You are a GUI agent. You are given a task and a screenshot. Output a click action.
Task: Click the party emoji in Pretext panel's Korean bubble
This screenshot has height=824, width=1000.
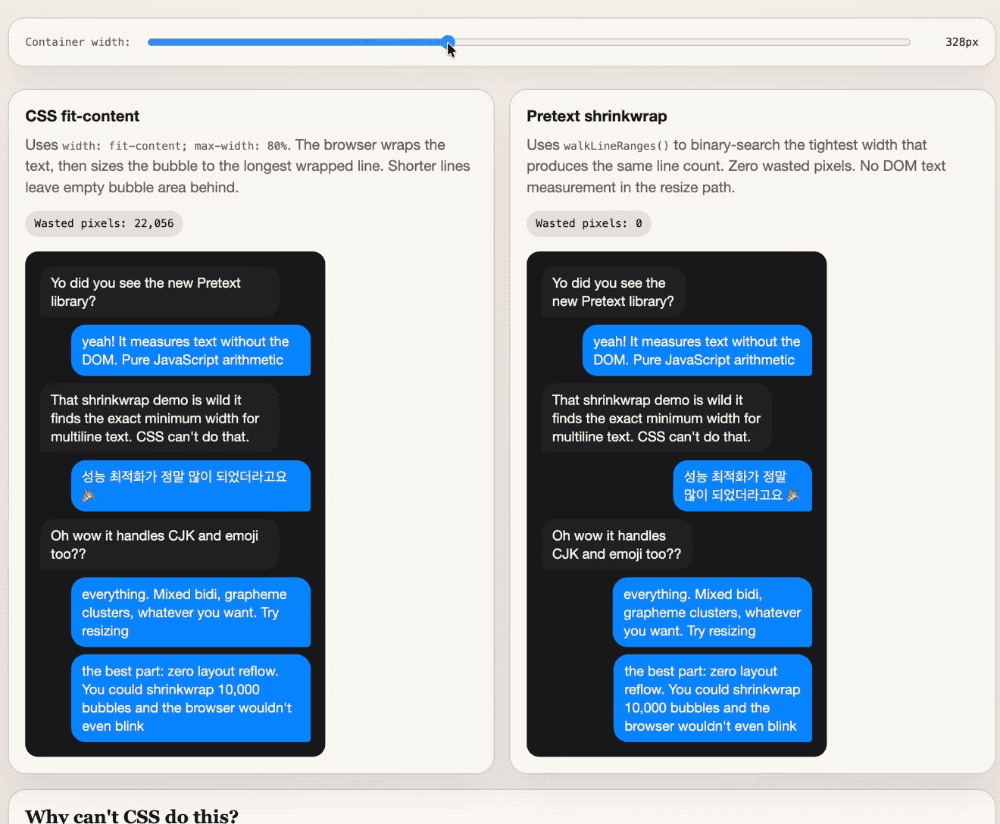tap(793, 495)
